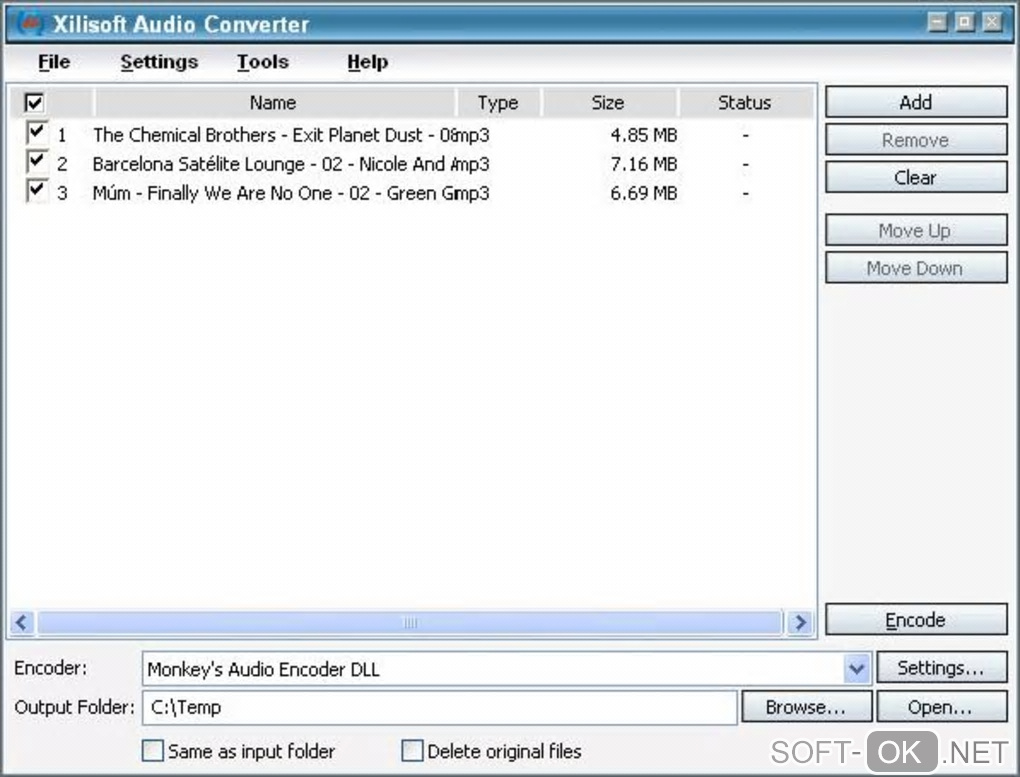Minimize the Xilisoft Audio Converter window
Screen dimensions: 1020x777
point(937,22)
